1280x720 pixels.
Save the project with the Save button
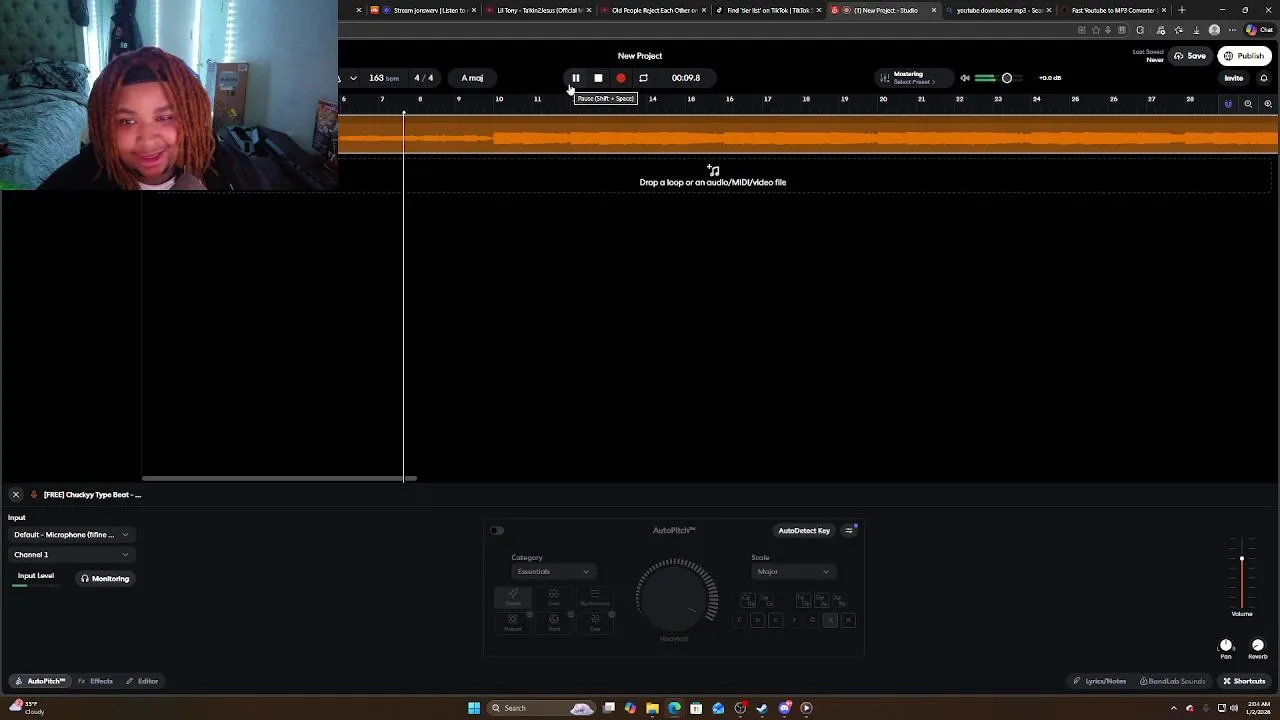click(1190, 56)
